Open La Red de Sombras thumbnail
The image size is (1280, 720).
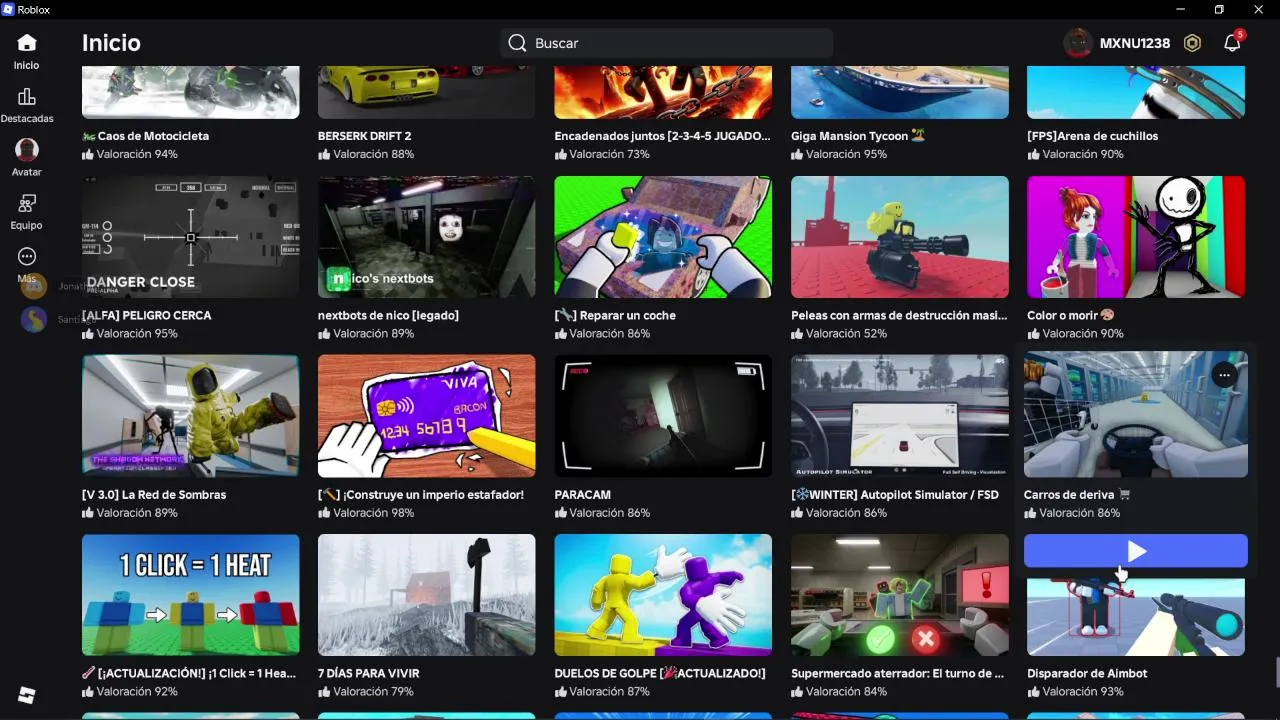click(190, 416)
